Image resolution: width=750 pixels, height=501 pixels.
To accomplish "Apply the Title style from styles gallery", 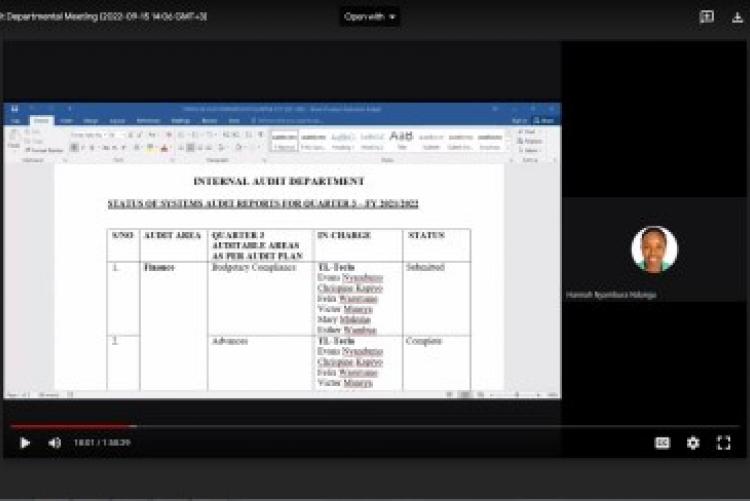I will [x=401, y=138].
